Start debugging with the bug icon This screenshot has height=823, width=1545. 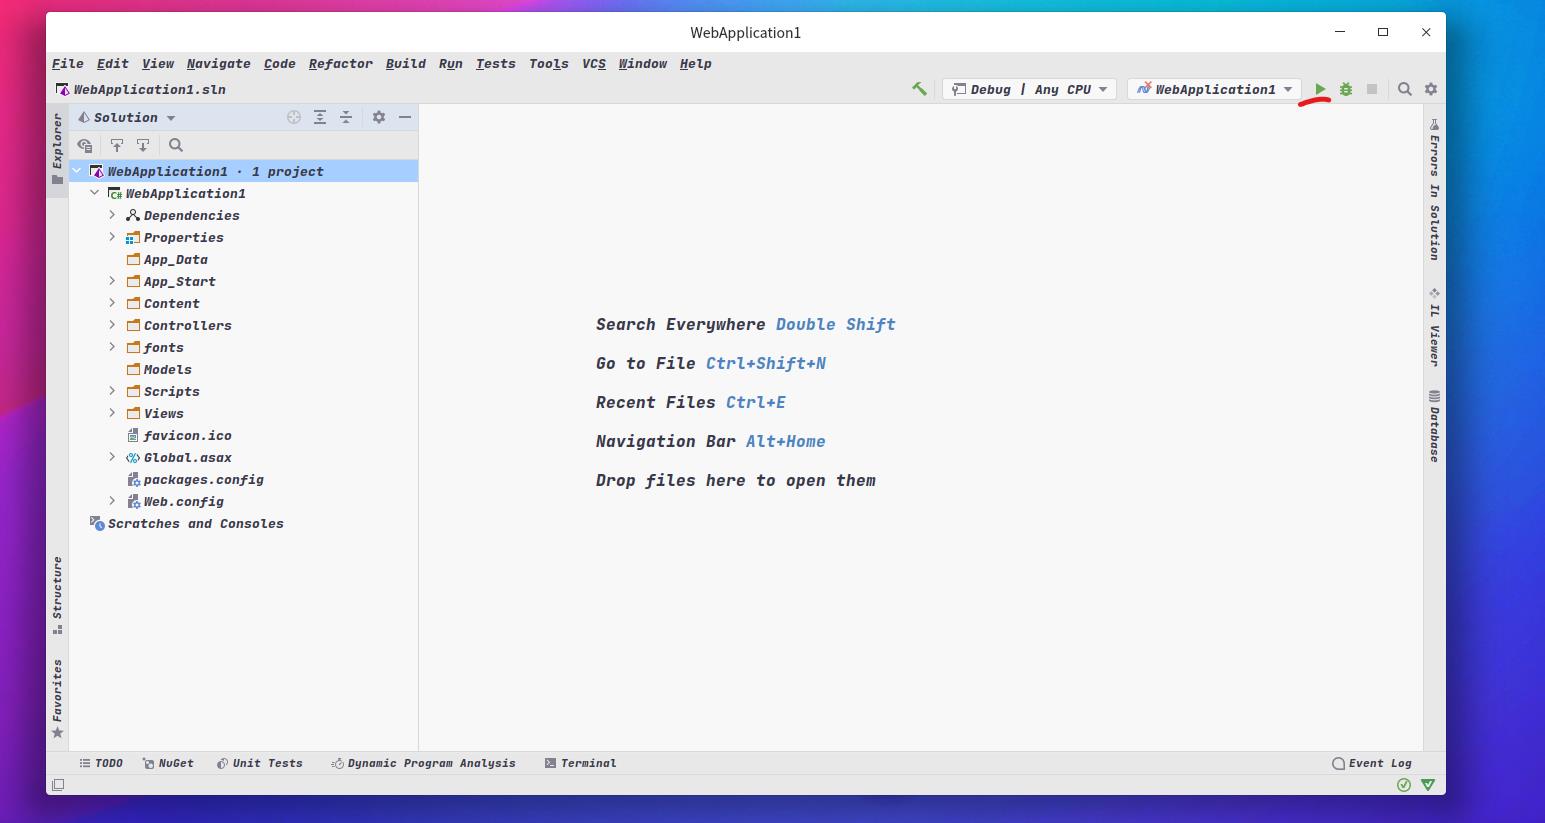(x=1346, y=89)
